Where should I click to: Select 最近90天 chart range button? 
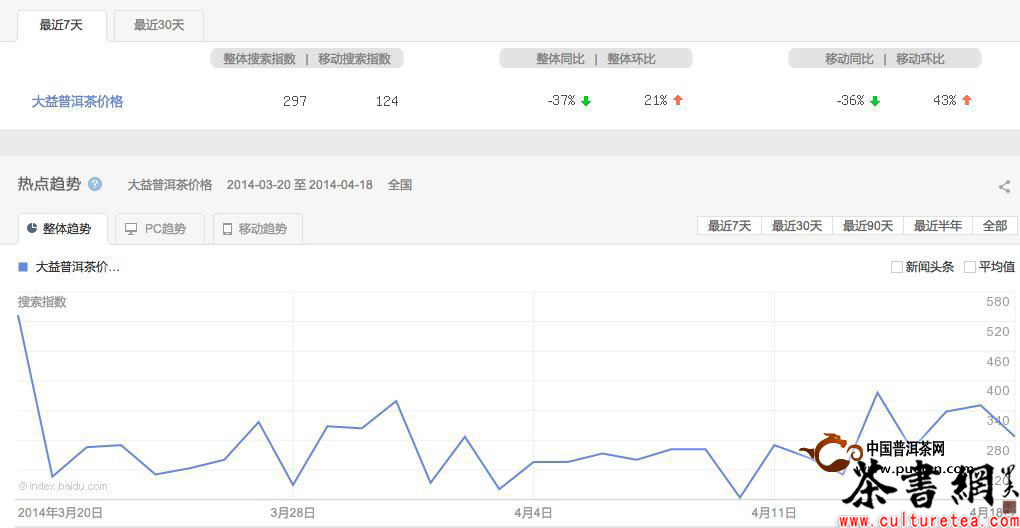coord(867,226)
